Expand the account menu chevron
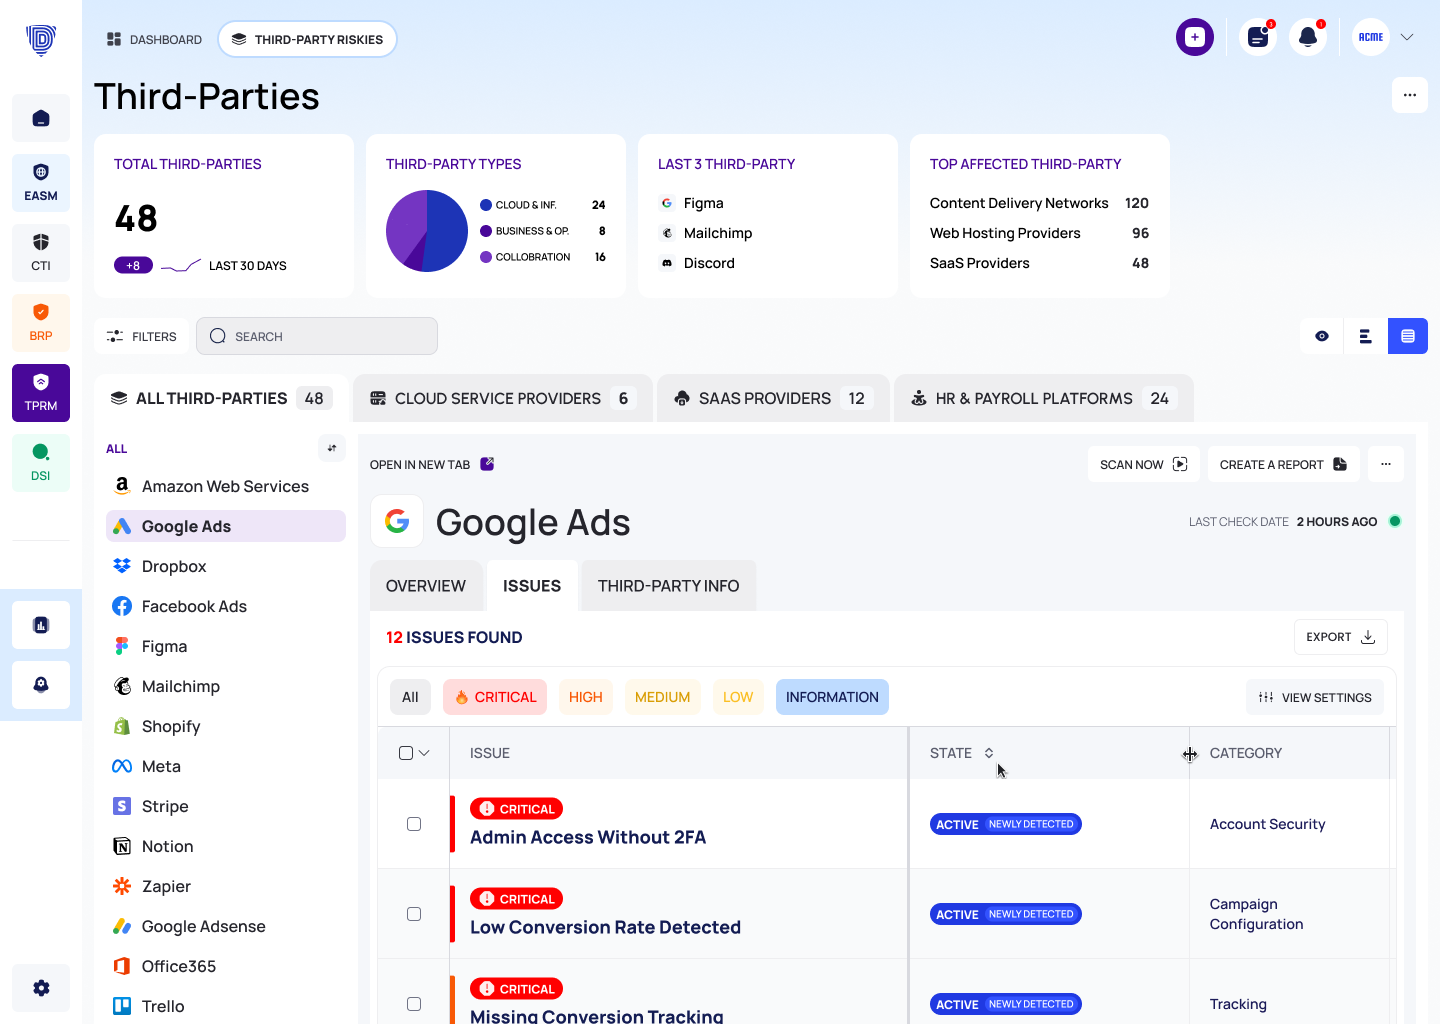The width and height of the screenshot is (1440, 1024). 1407,37
